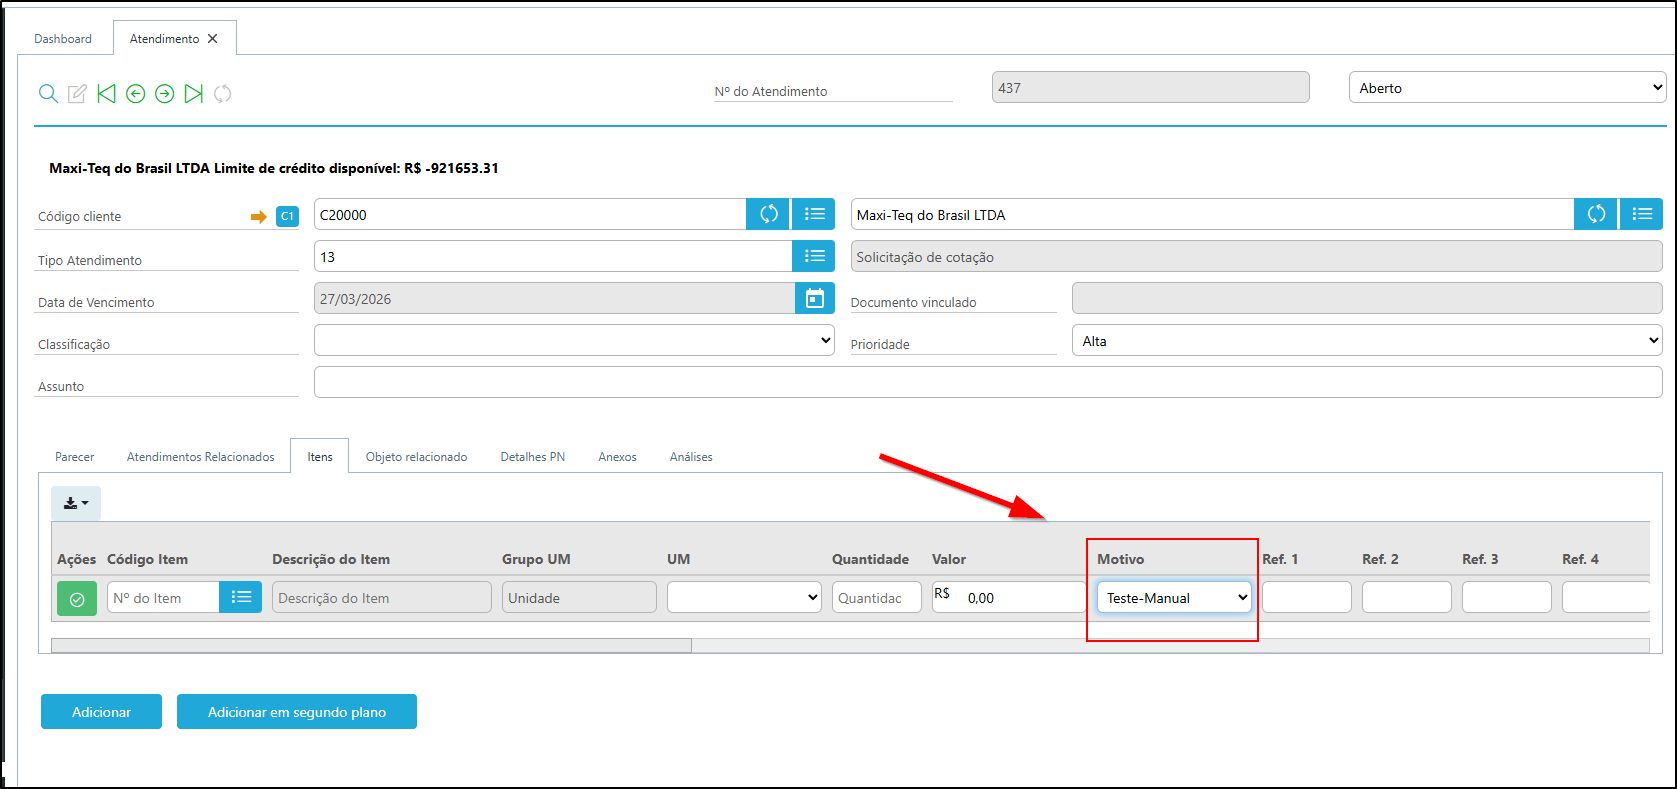The width and height of the screenshot is (1677, 789).
Task: Open the Motivo dropdown showing Teste-Manual
Action: pos(1174,598)
